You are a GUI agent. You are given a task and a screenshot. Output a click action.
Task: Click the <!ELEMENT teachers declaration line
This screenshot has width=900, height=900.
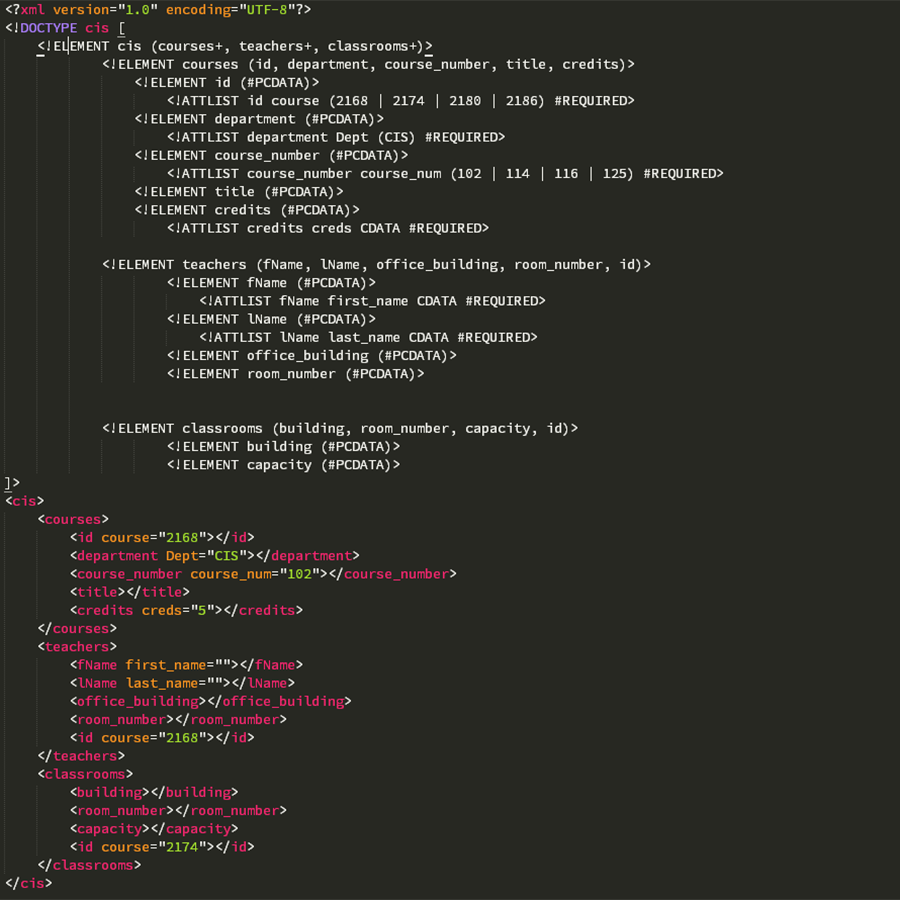click(376, 265)
